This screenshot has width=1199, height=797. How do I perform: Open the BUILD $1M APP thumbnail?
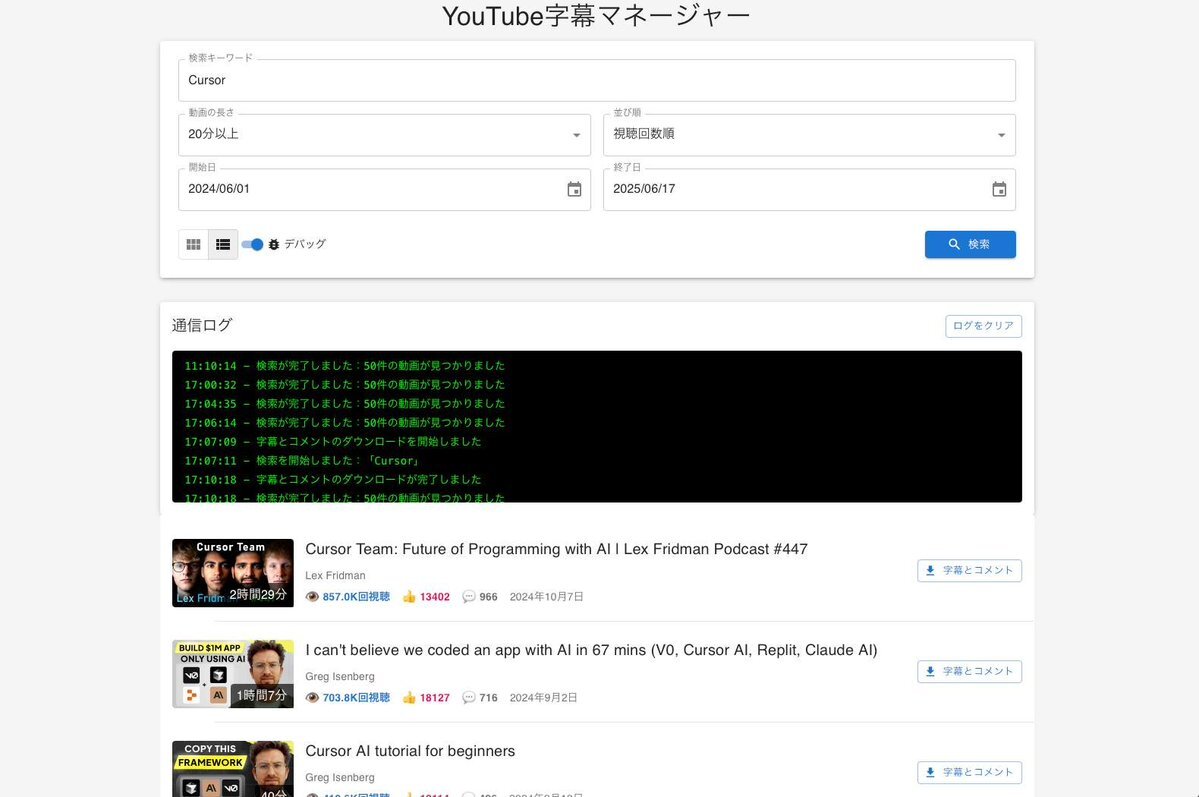point(233,674)
